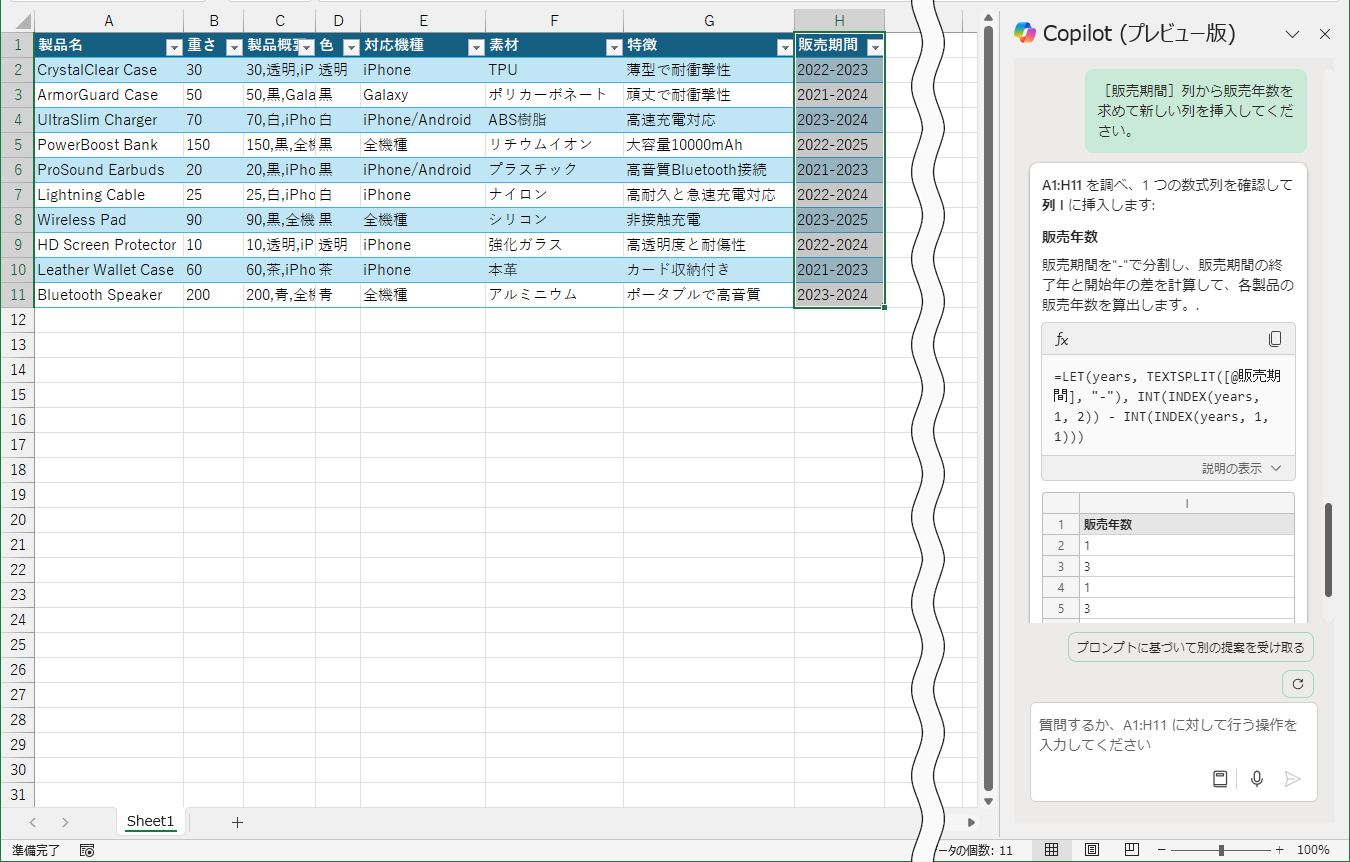1350x862 pixels.
Task: Click the fx icon on the formula card
Action: click(1063, 339)
